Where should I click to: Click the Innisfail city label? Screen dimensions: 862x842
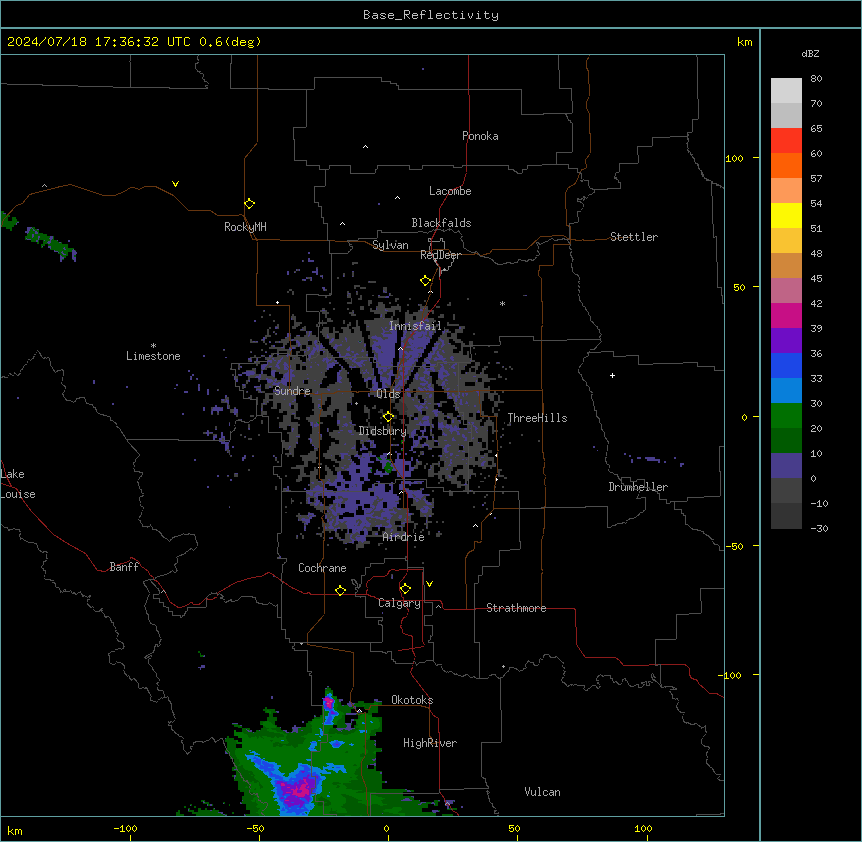click(415, 326)
